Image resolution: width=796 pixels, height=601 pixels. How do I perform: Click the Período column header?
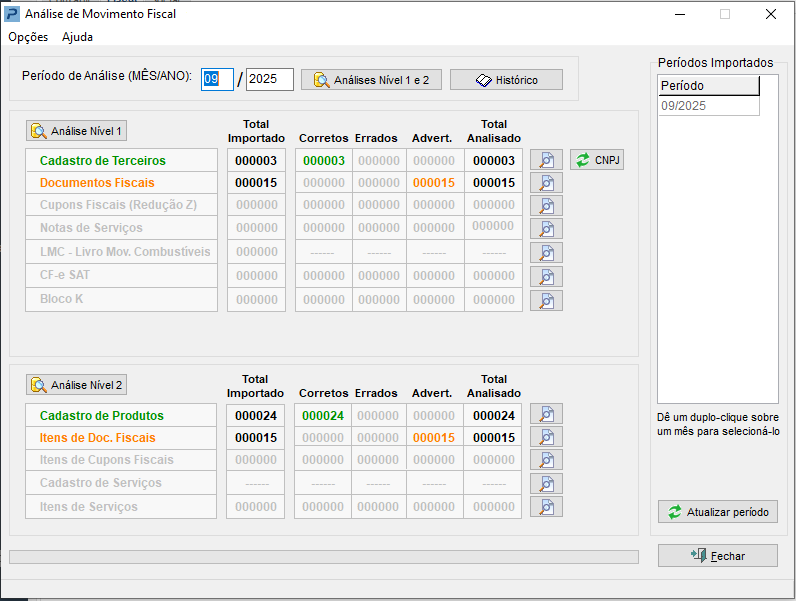click(x=709, y=85)
